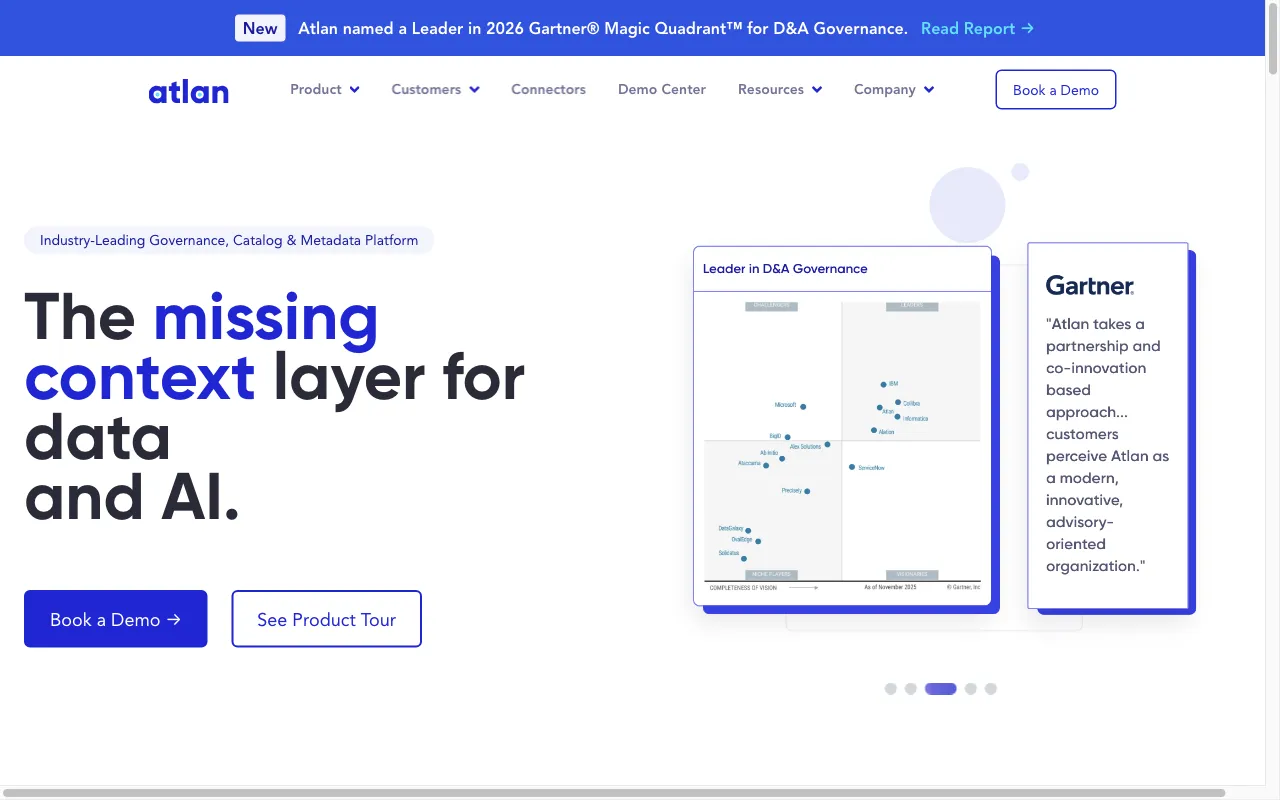The image size is (1280, 800).
Task: Click the vertical page scrollbar thumb
Action: tap(1273, 38)
